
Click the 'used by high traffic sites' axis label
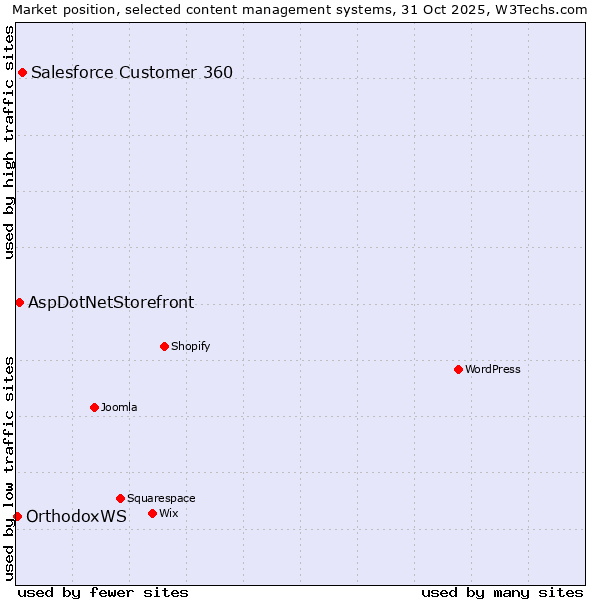coord(9,142)
